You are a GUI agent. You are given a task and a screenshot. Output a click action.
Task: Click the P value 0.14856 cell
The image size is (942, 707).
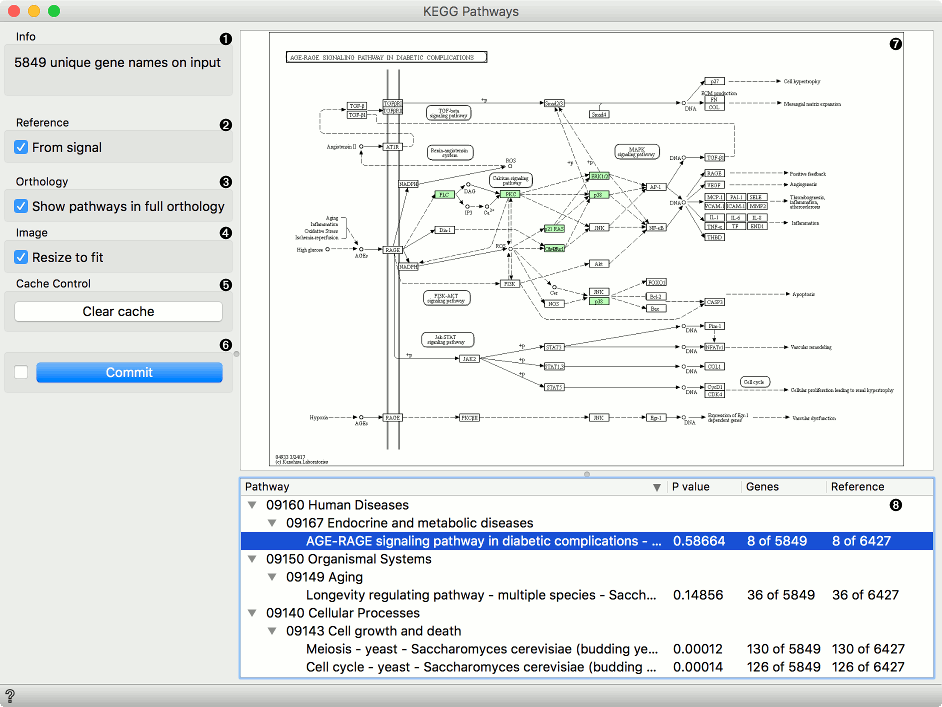coord(698,595)
